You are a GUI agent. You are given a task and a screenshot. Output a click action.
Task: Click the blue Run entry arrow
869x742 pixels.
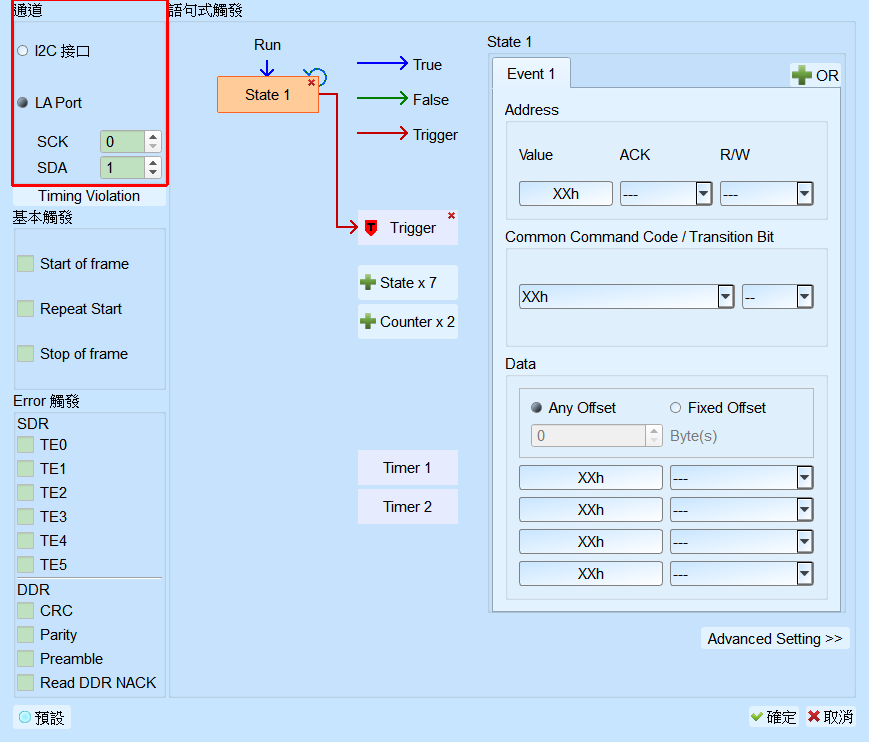[267, 68]
